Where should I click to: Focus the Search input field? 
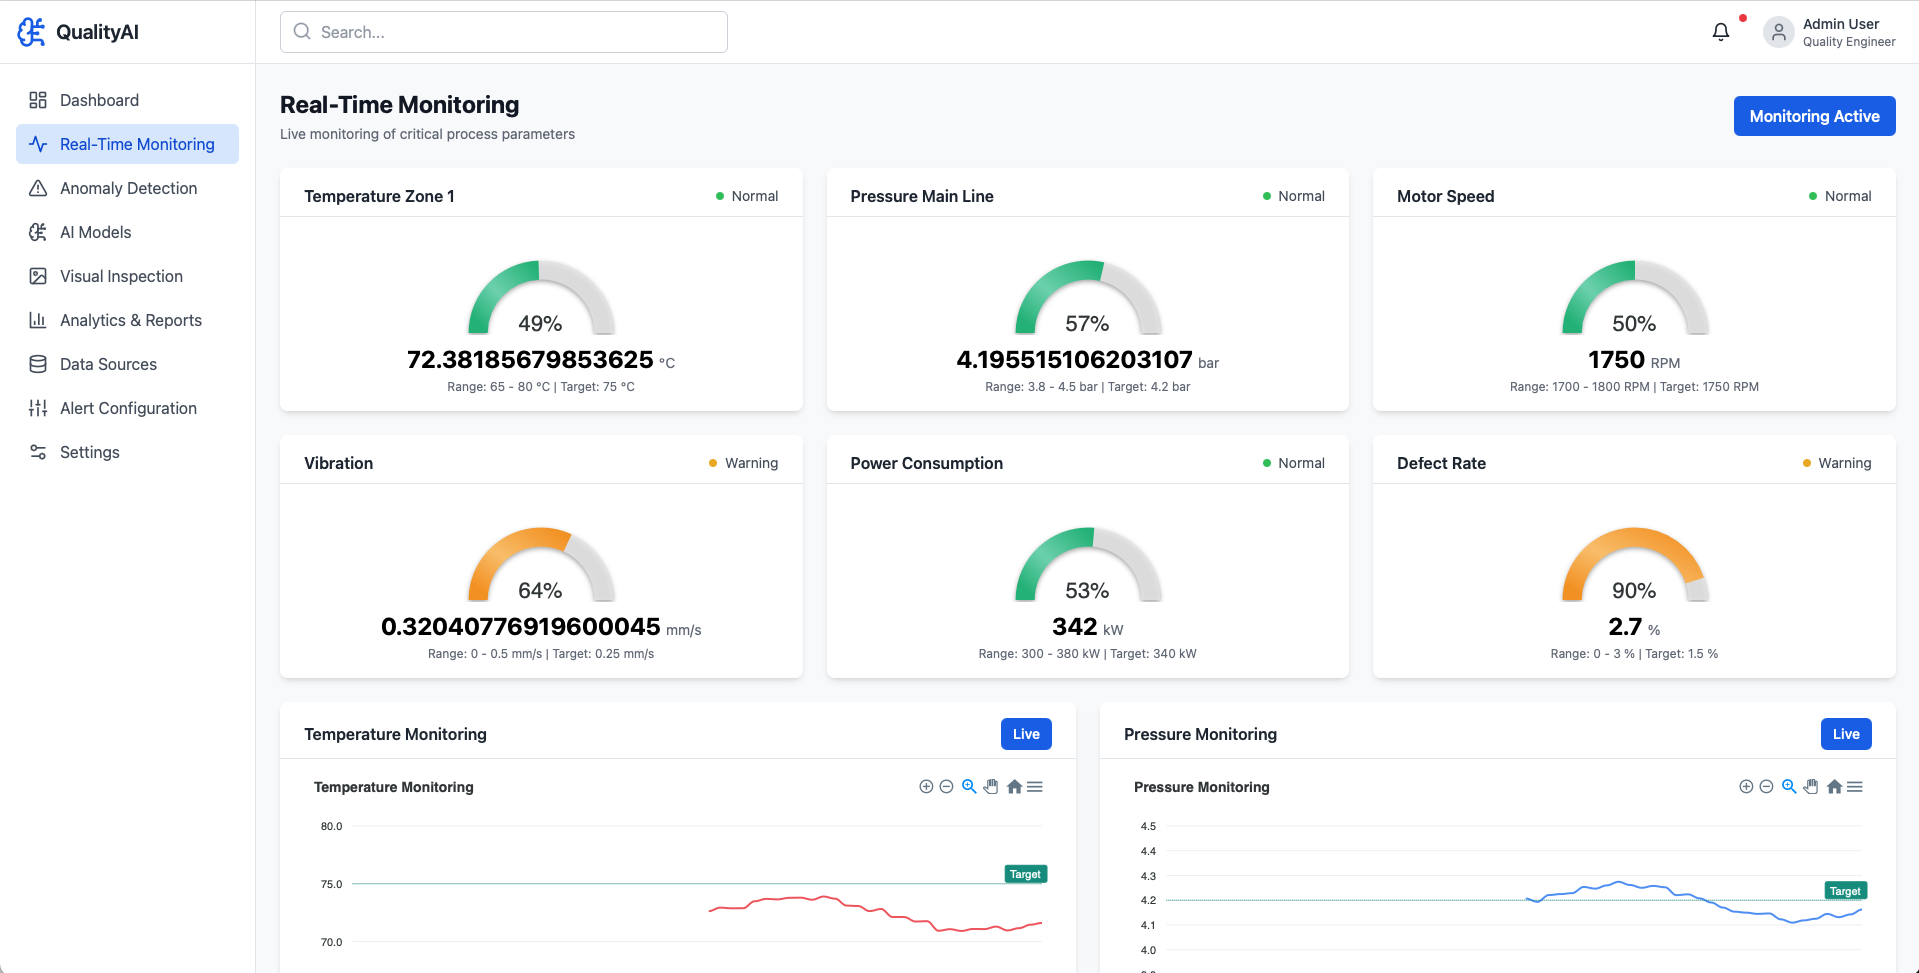click(504, 32)
